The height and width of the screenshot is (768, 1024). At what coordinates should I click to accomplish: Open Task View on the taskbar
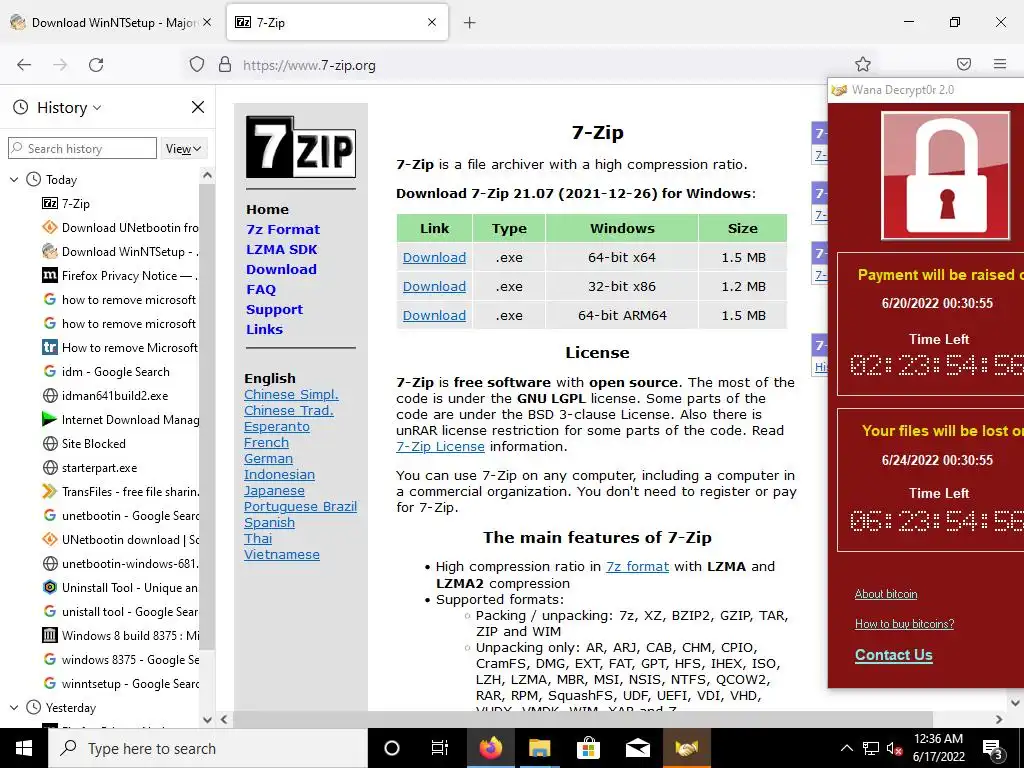pyautogui.click(x=440, y=748)
